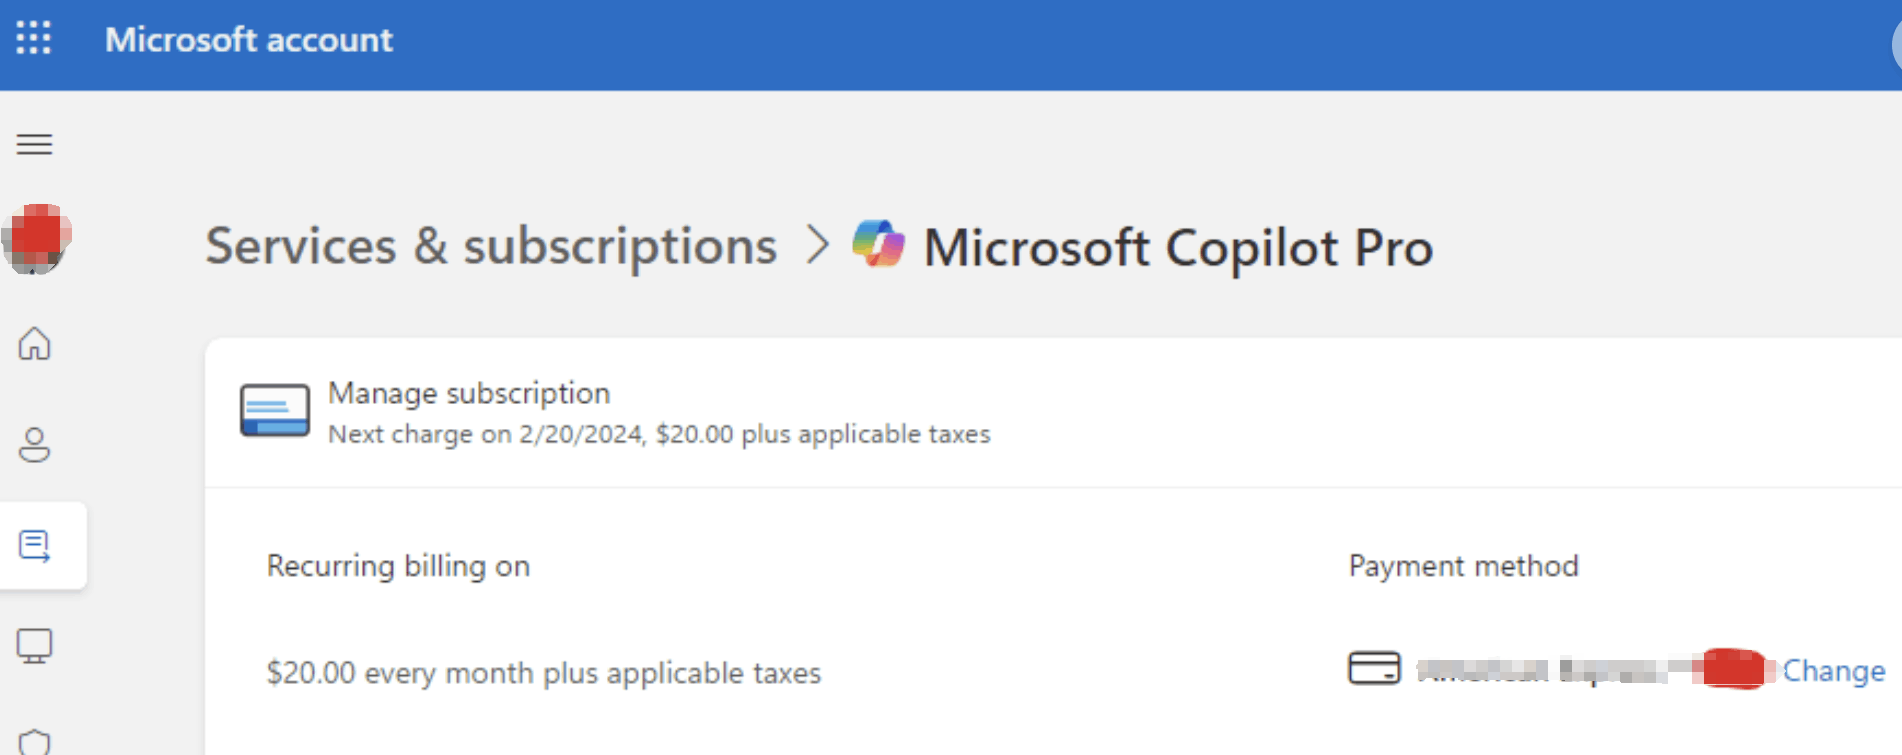The image size is (1902, 755).
Task: Open Your info person icon
Action: (34, 444)
